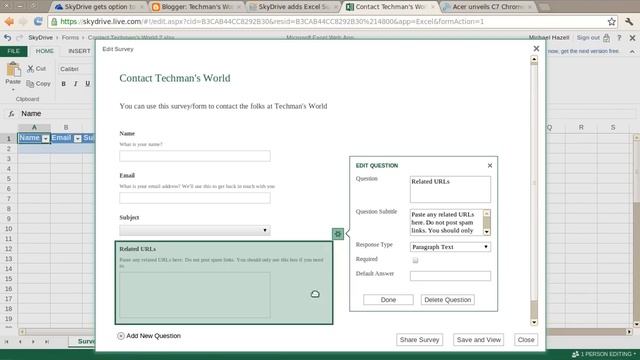
Task: Open the FILE tab
Action: [x=13, y=51]
